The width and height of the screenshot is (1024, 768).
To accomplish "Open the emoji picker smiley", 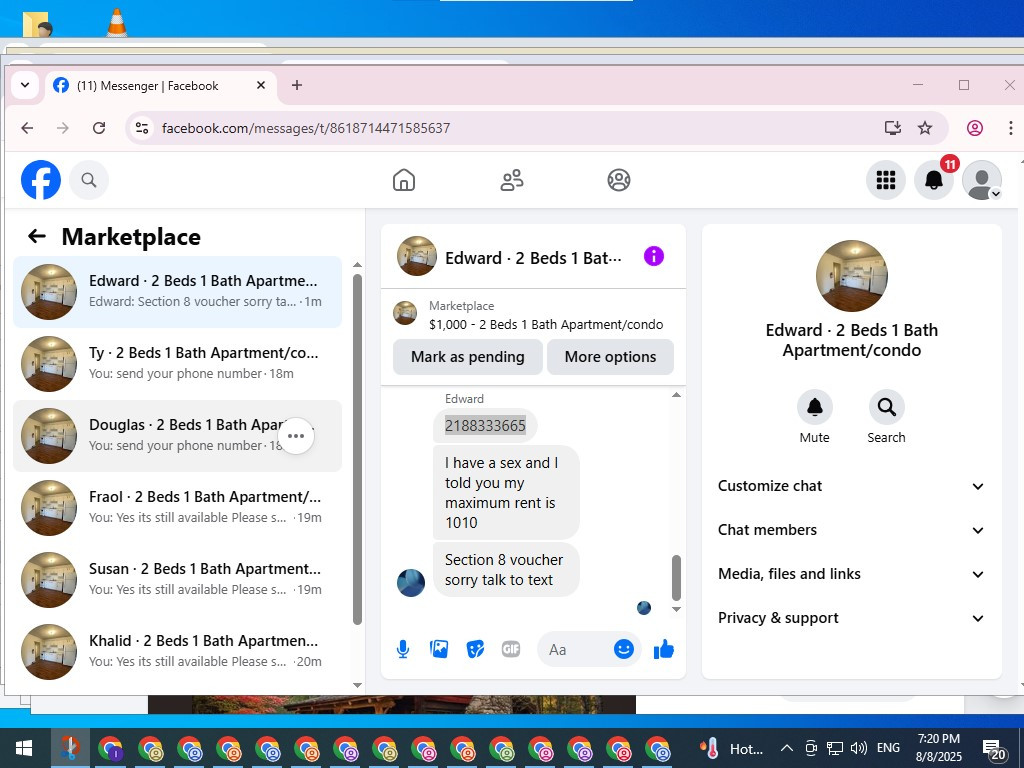I will click(x=624, y=648).
